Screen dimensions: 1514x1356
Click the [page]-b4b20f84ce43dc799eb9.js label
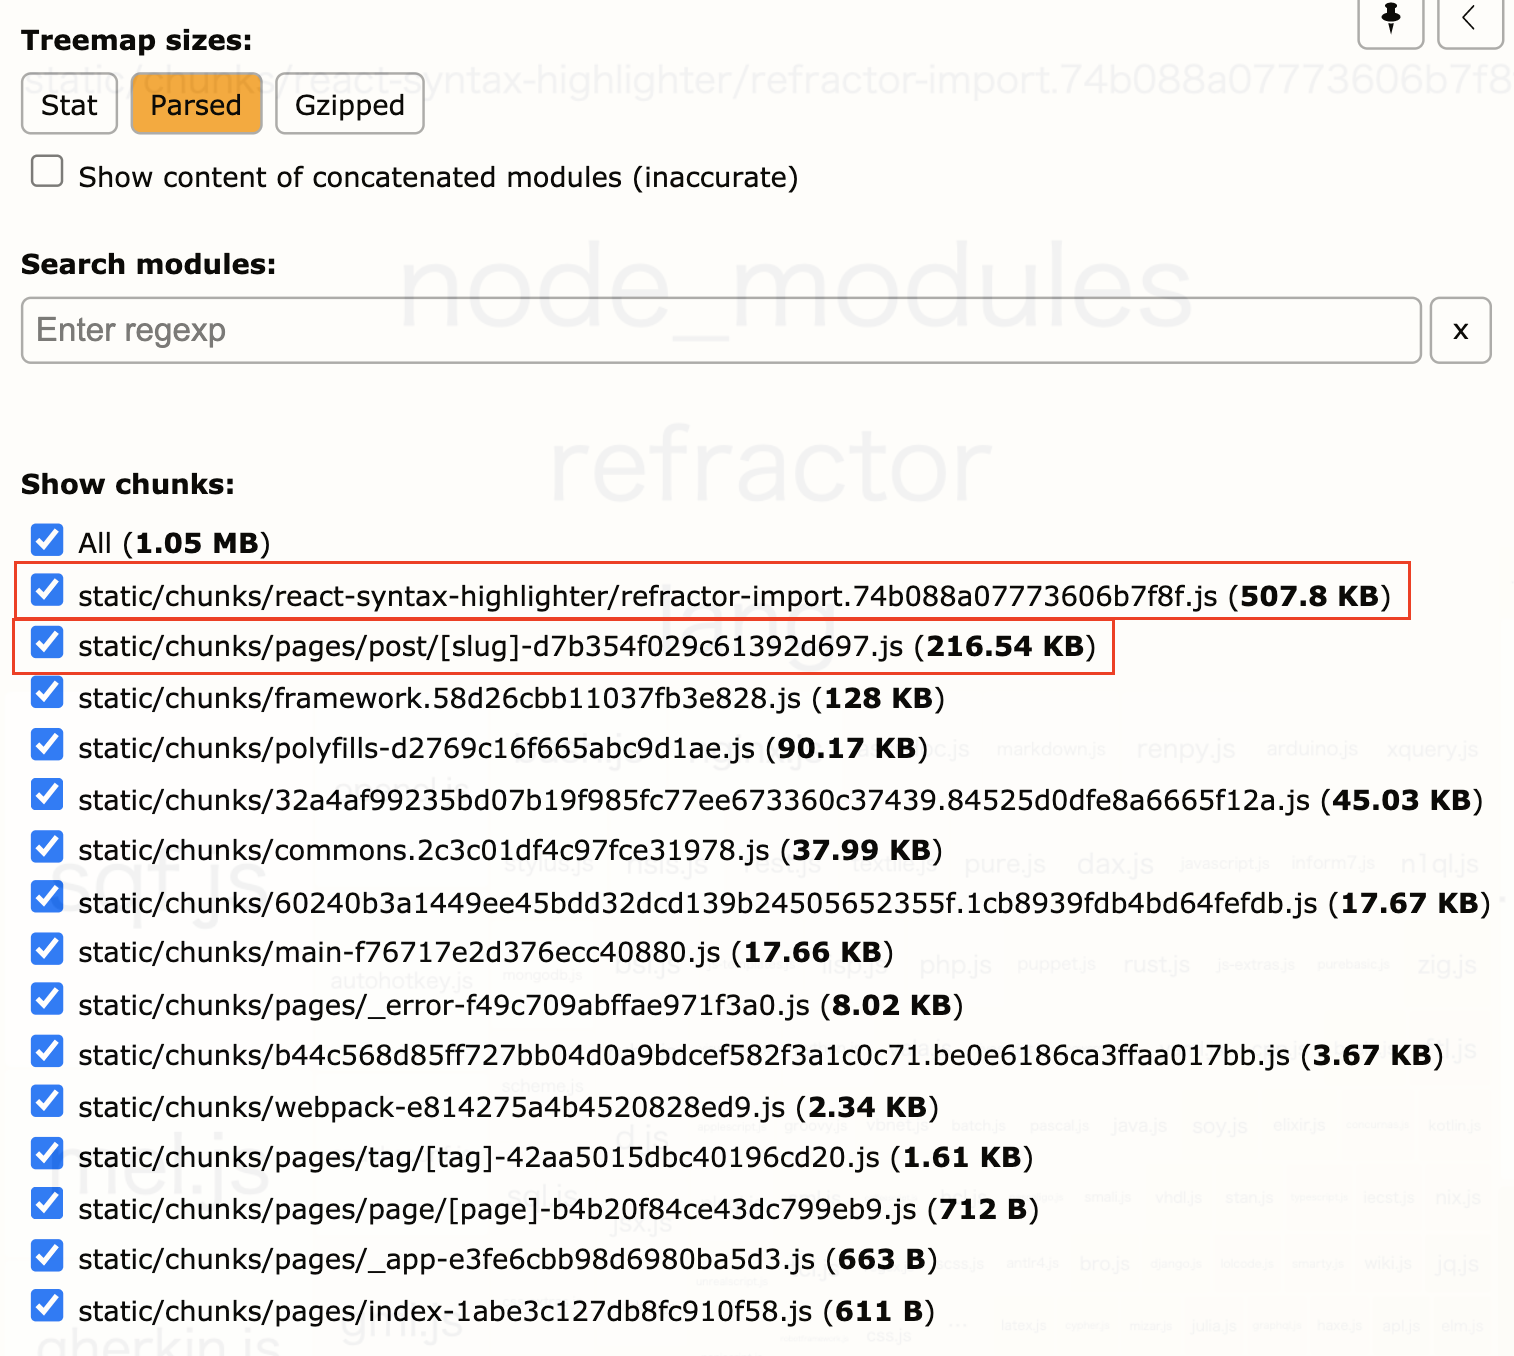558,1210
